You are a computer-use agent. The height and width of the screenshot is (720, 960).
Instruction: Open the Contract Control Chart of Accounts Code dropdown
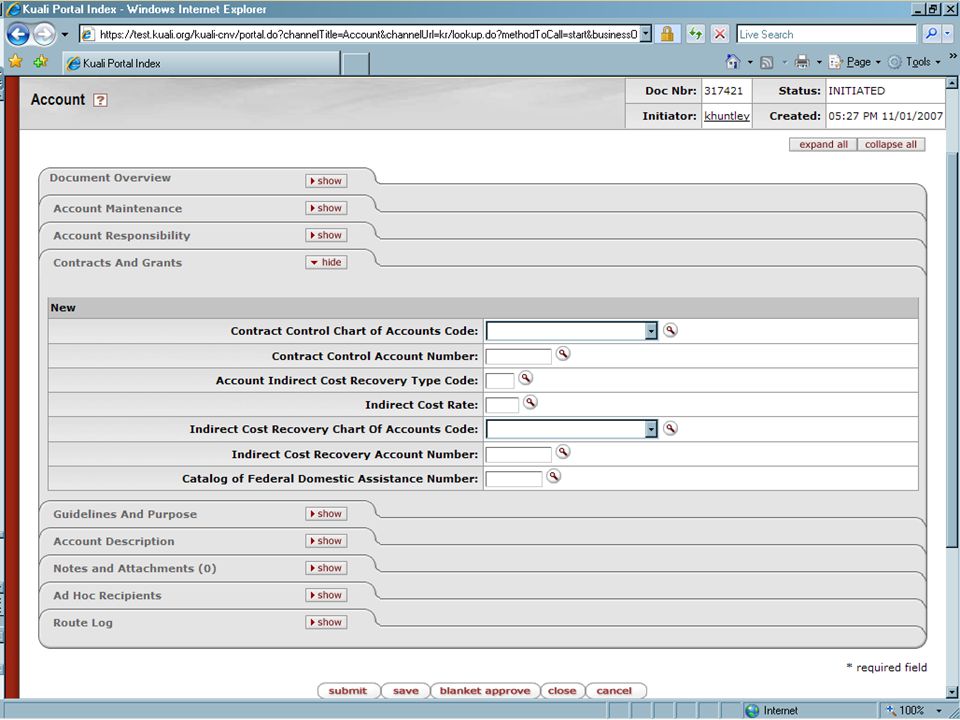click(651, 331)
